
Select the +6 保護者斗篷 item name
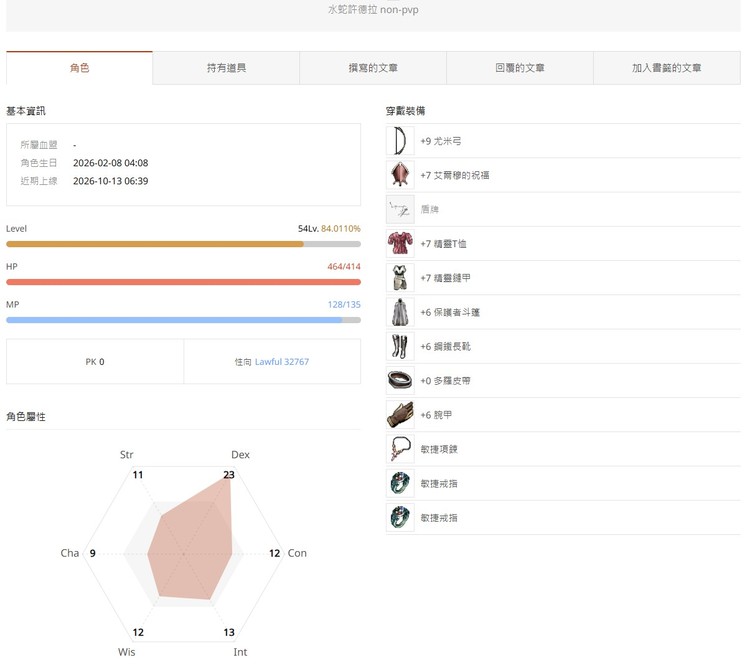[x=450, y=312]
